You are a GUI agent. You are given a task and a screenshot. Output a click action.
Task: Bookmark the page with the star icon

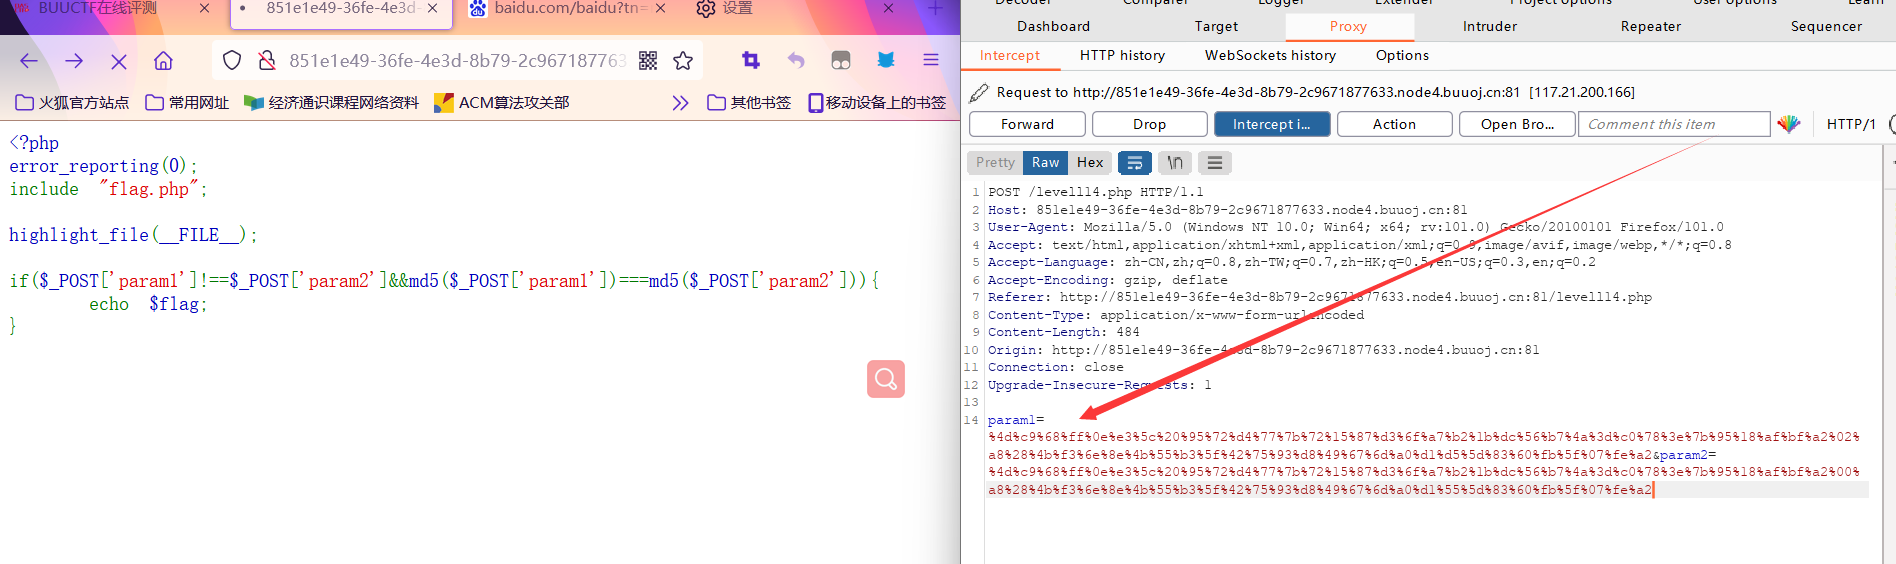[x=683, y=61]
